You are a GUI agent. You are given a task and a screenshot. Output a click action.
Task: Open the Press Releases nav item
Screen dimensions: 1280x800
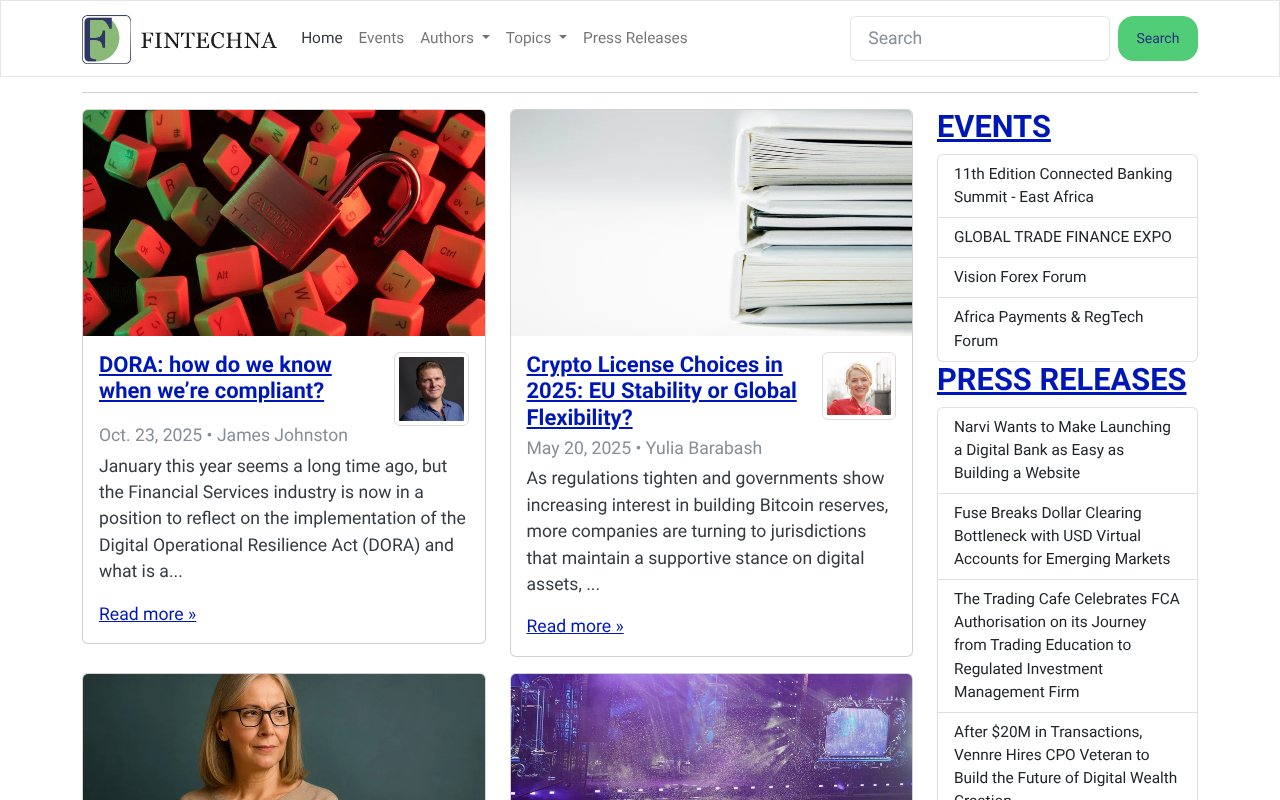coord(635,38)
